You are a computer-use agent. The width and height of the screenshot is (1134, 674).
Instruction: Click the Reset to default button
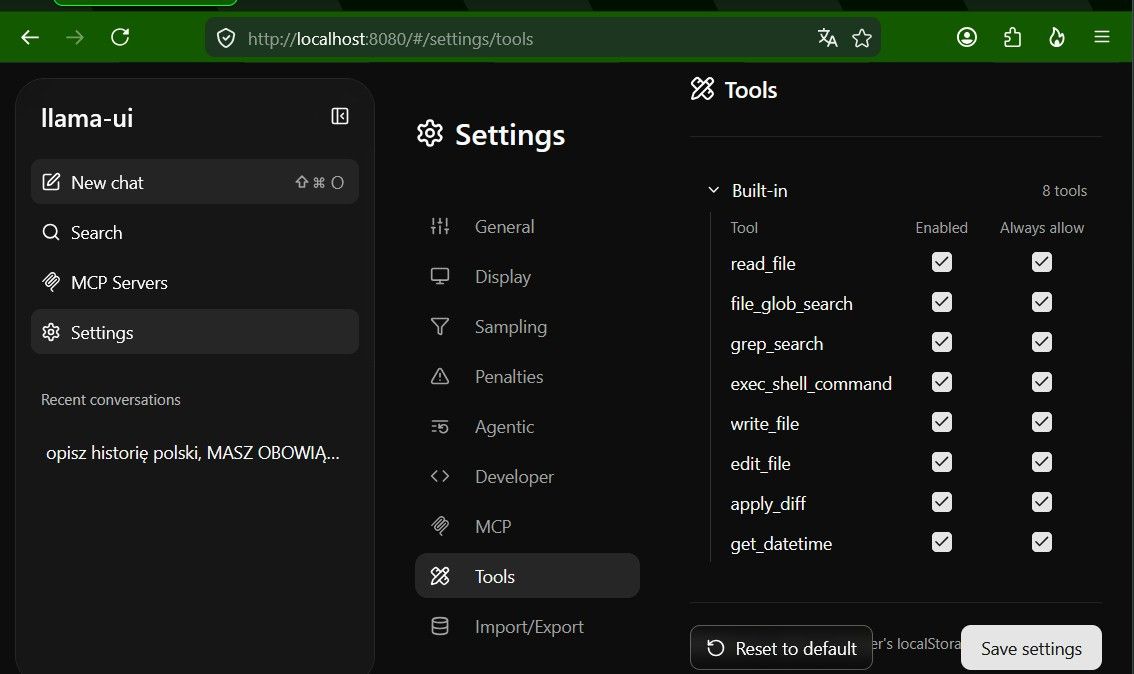click(x=781, y=648)
